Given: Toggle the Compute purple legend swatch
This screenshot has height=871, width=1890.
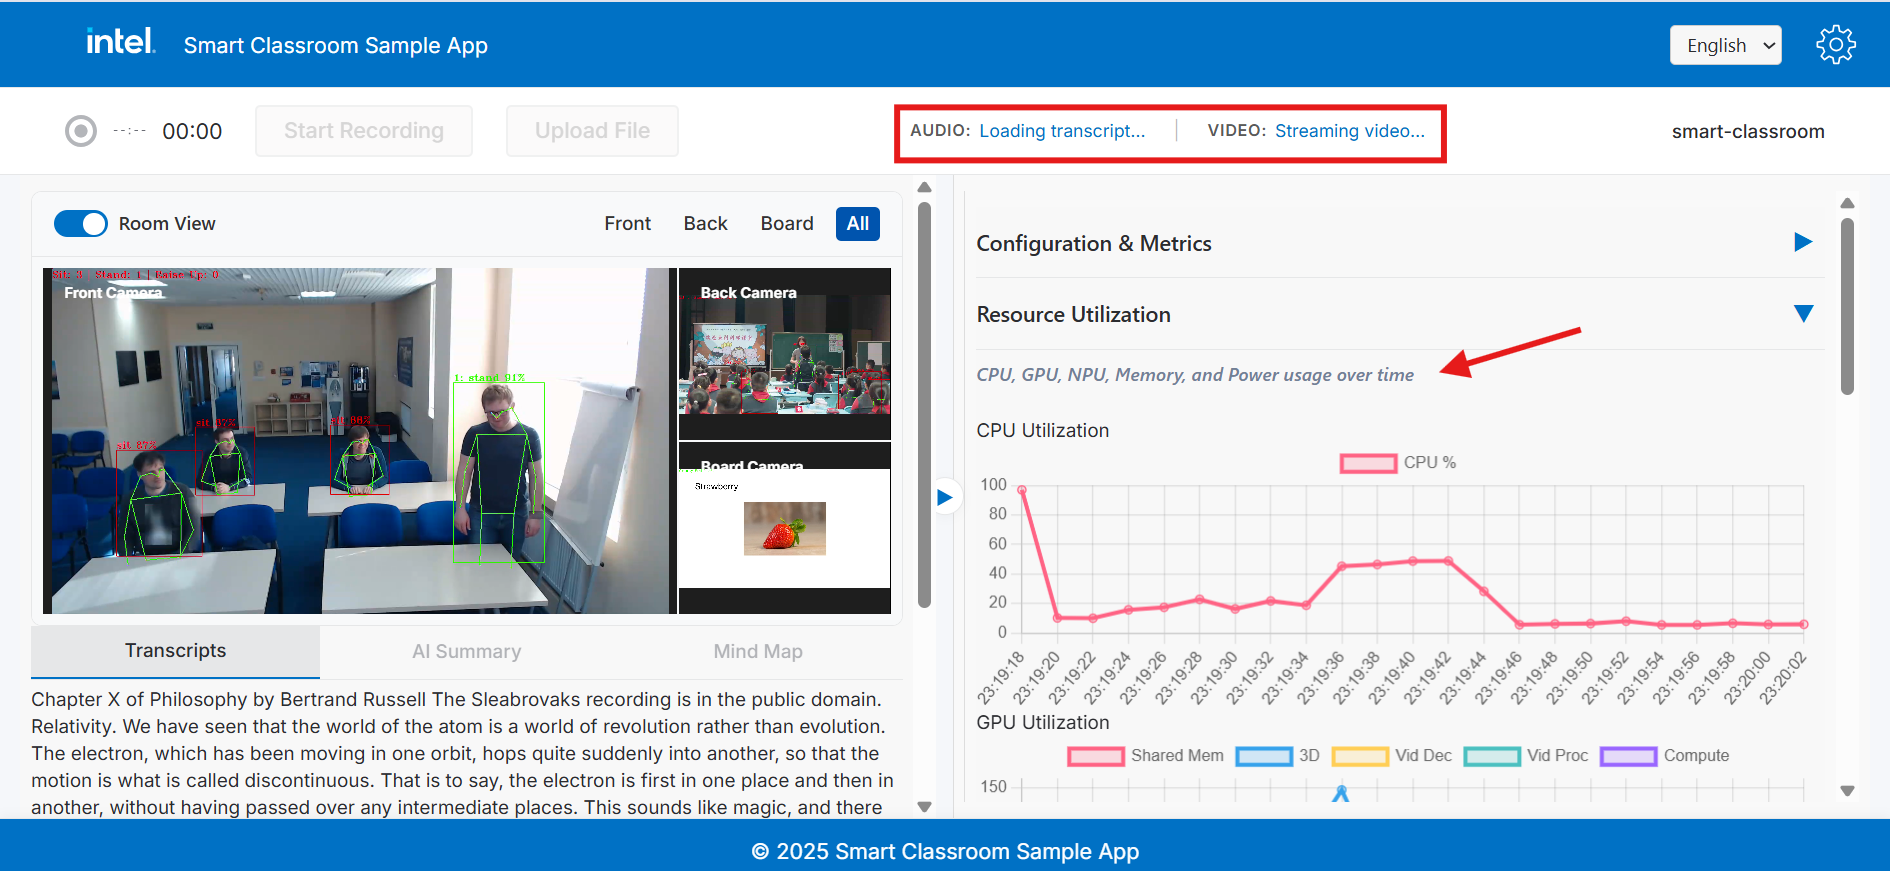Looking at the screenshot, I should click(x=1628, y=756).
